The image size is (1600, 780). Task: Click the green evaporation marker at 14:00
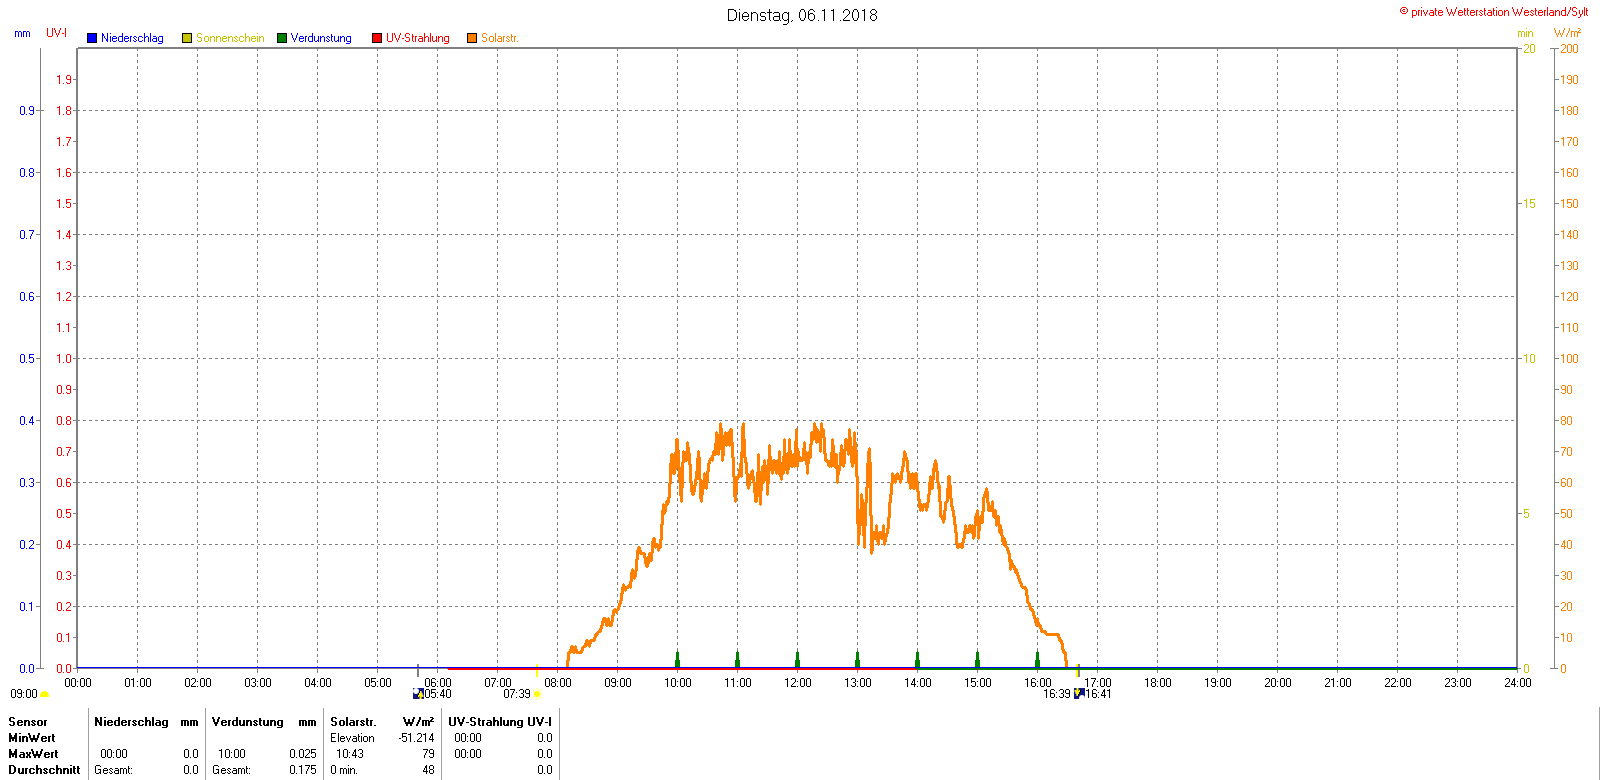[x=918, y=659]
